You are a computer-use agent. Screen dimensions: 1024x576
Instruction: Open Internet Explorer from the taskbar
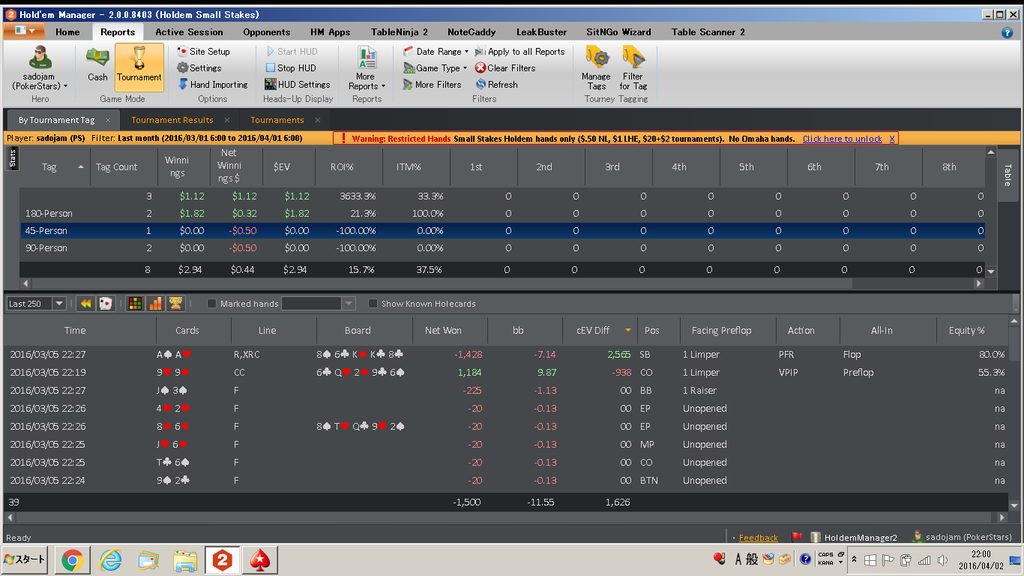[x=110, y=560]
